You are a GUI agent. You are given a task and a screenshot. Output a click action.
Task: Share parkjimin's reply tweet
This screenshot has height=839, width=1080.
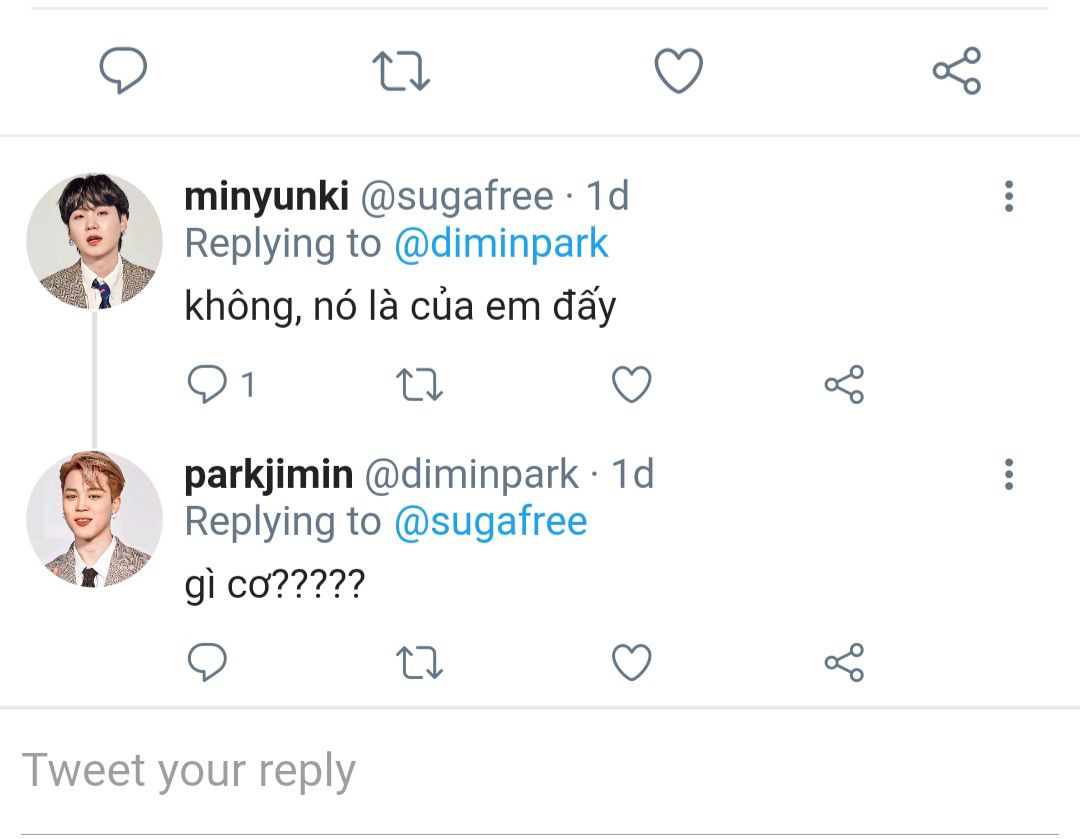[844, 662]
